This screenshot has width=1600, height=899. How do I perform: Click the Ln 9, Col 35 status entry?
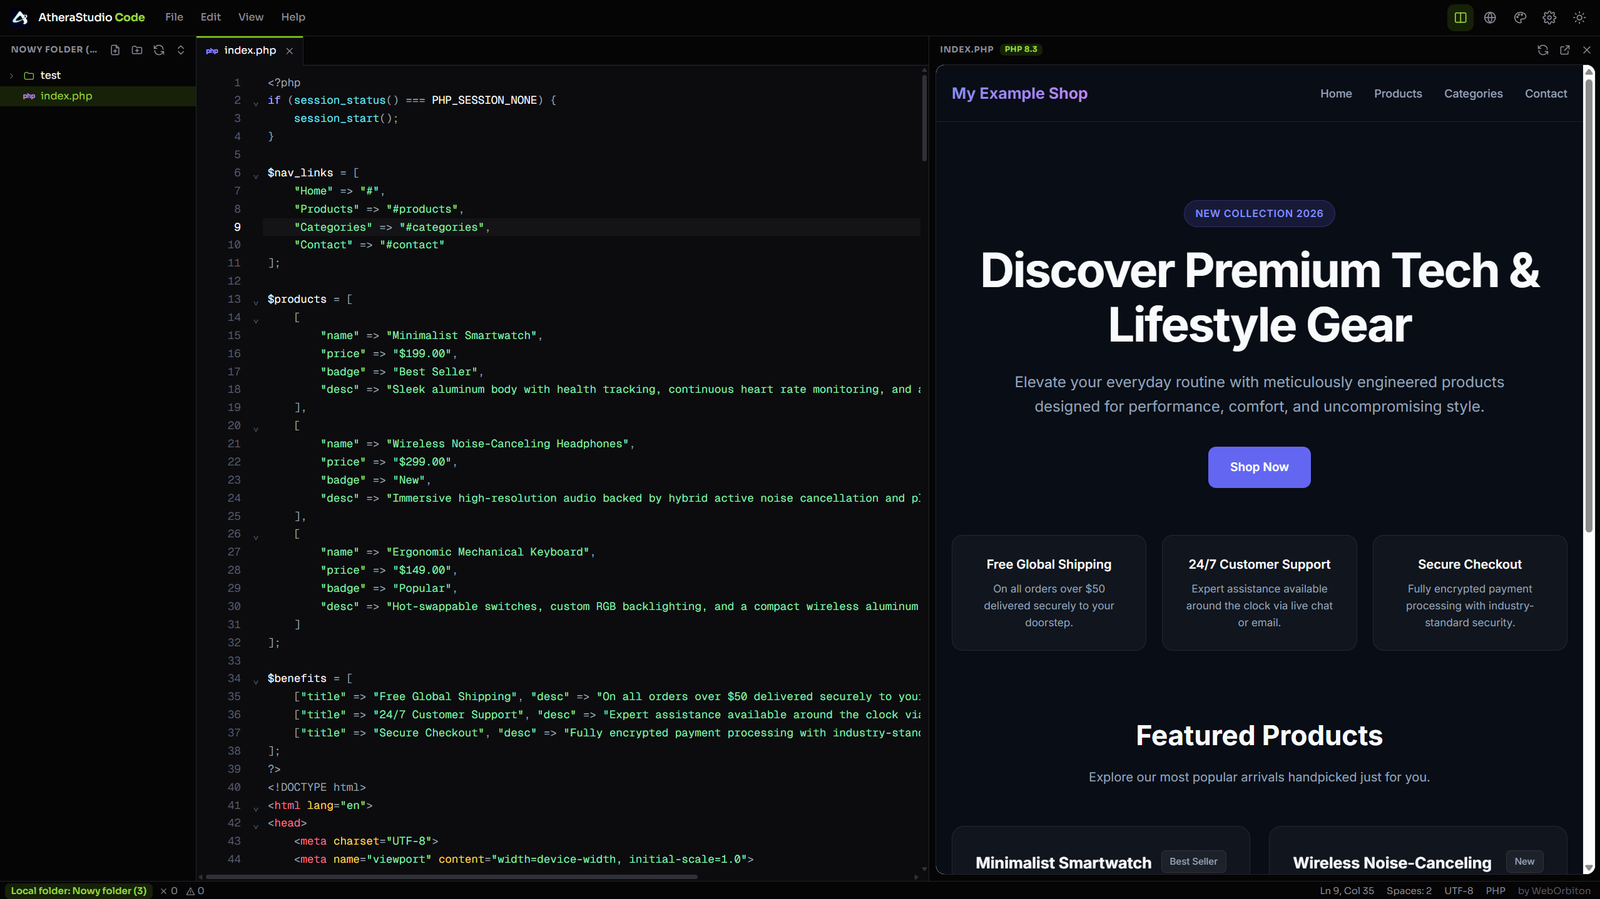1347,891
